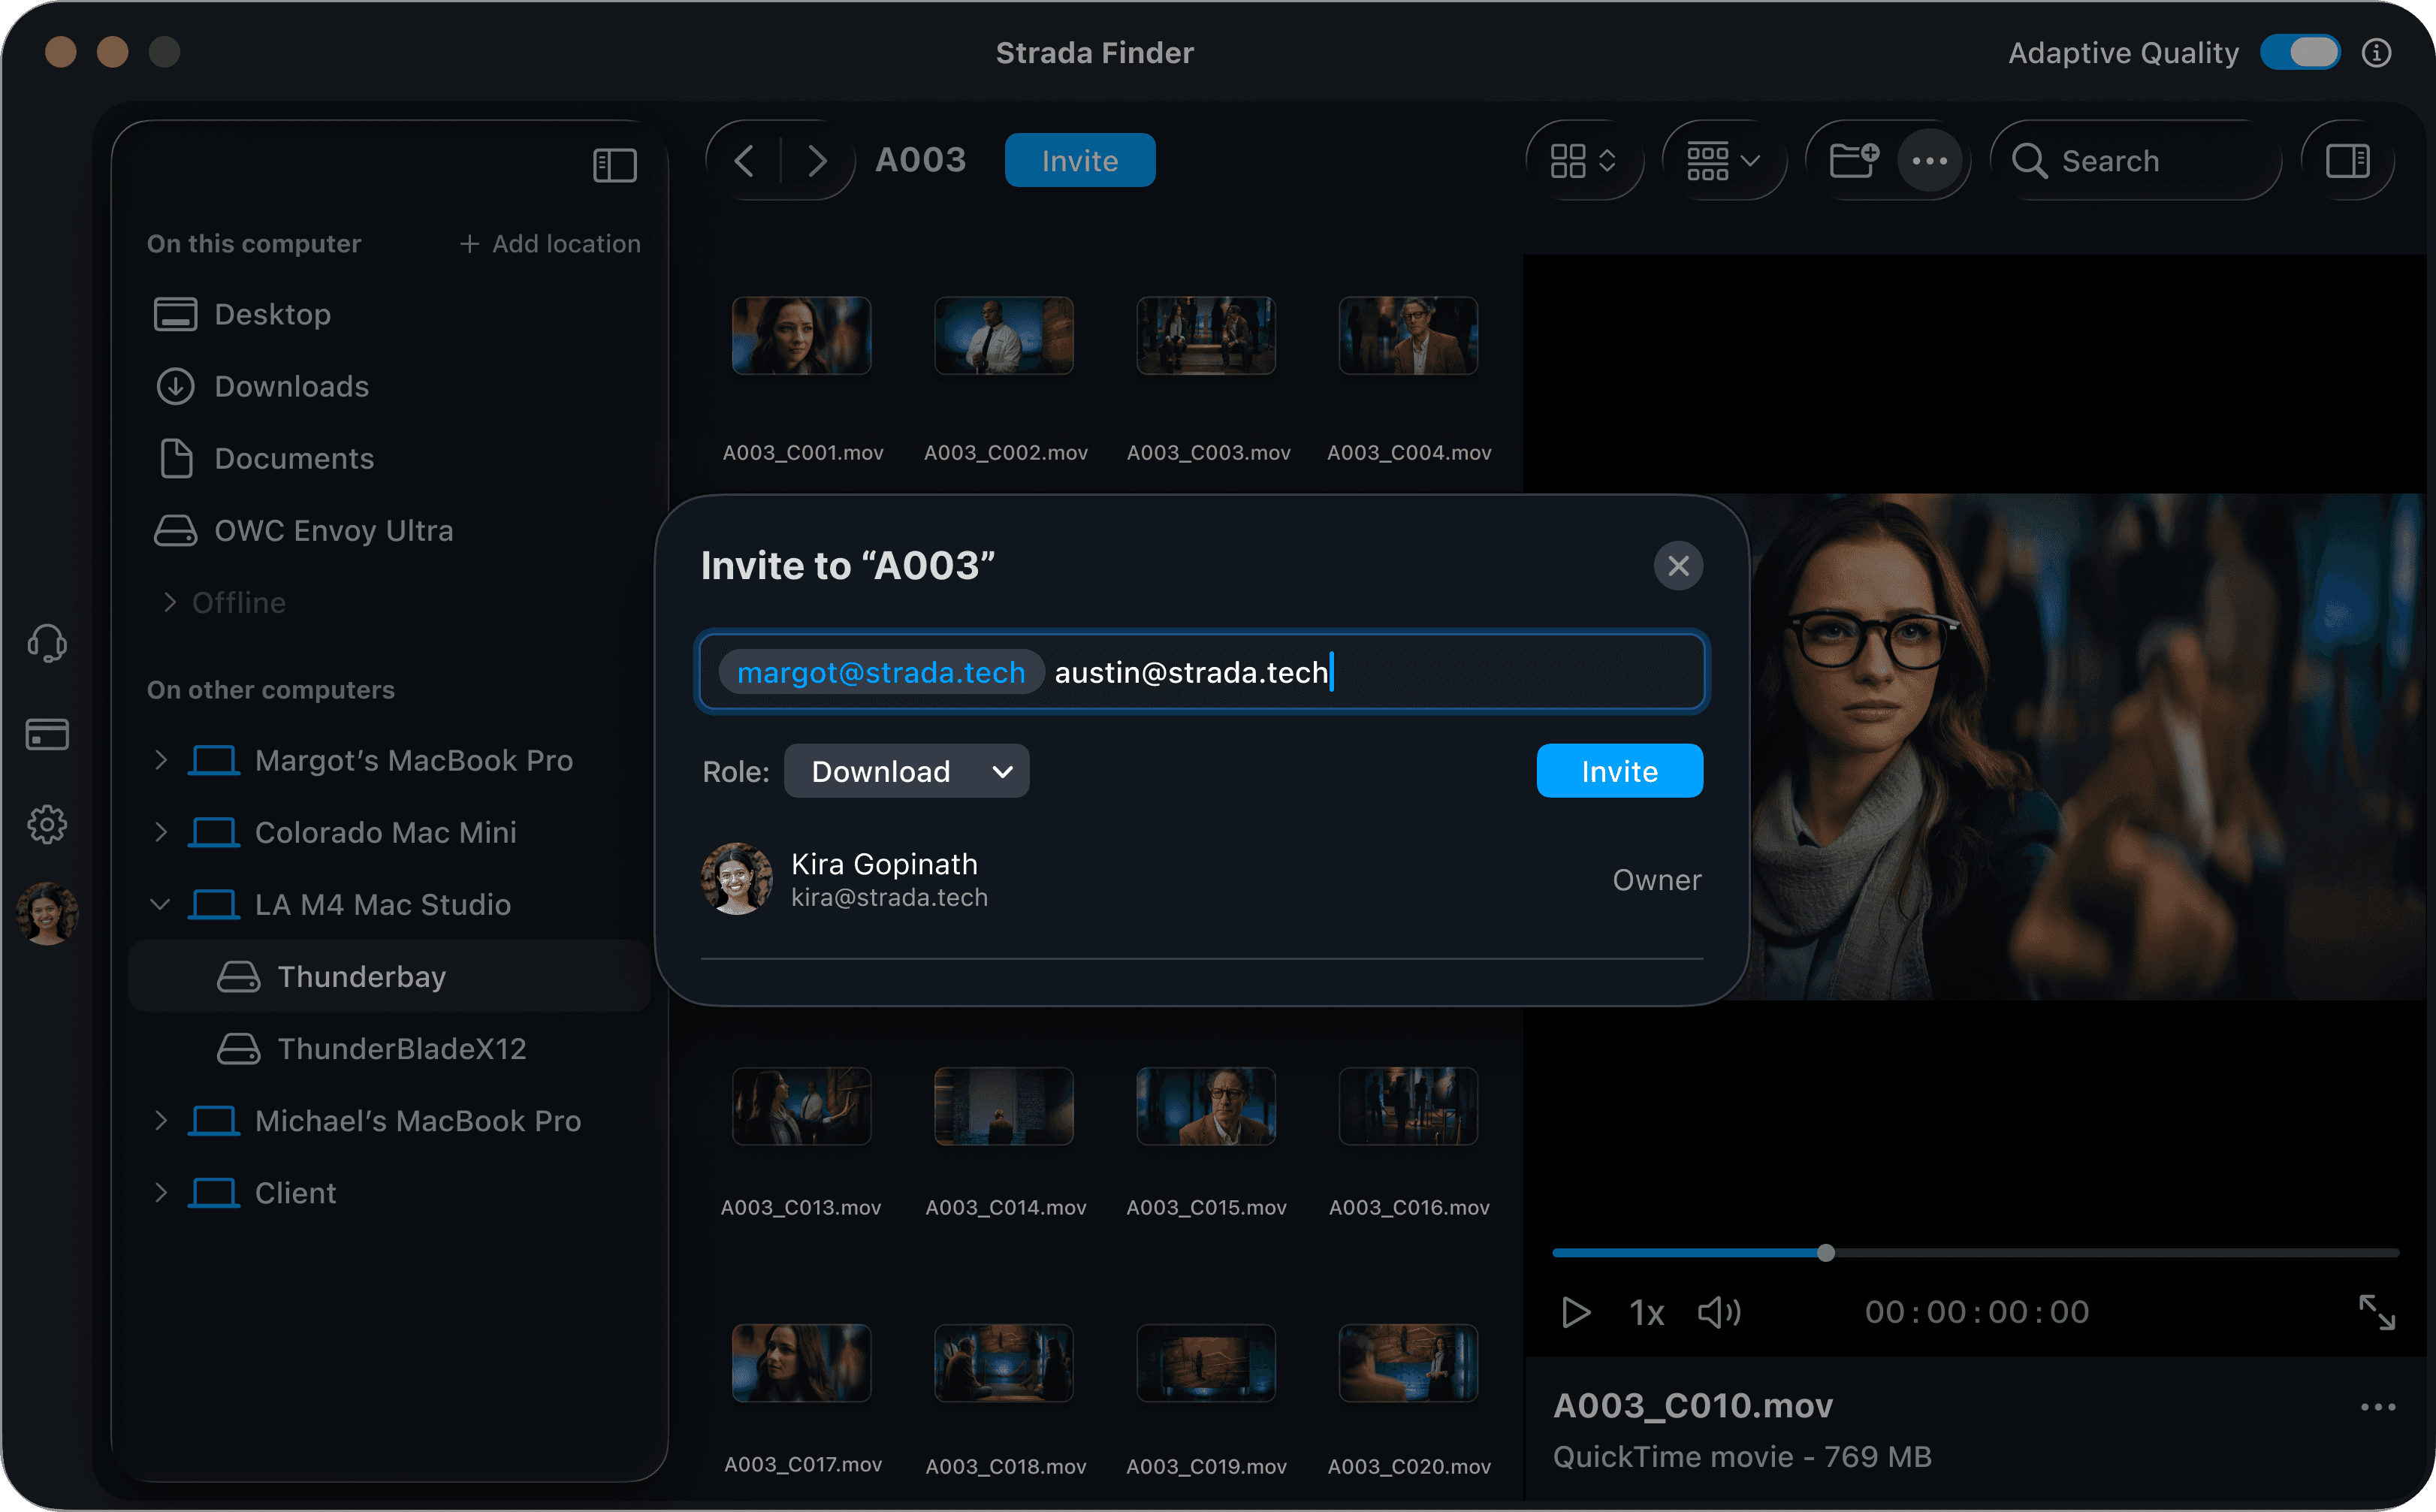Play the preview video

[x=1575, y=1312]
